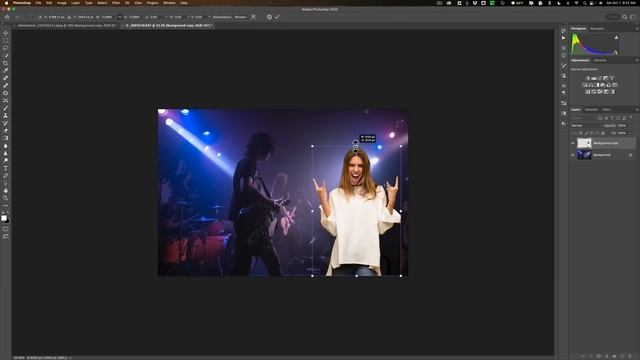Select the Lasso tool
The width and height of the screenshot is (640, 360).
tap(5, 48)
